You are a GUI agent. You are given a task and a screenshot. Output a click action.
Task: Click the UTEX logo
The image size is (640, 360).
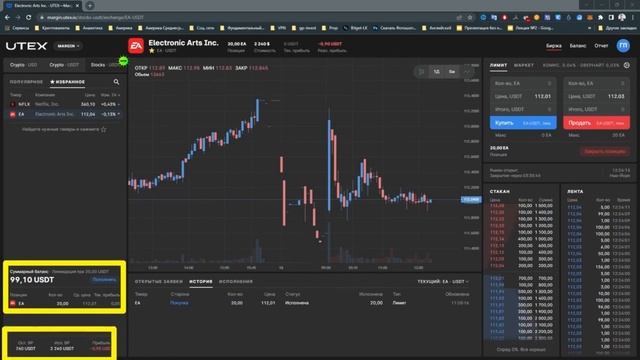tap(27, 46)
